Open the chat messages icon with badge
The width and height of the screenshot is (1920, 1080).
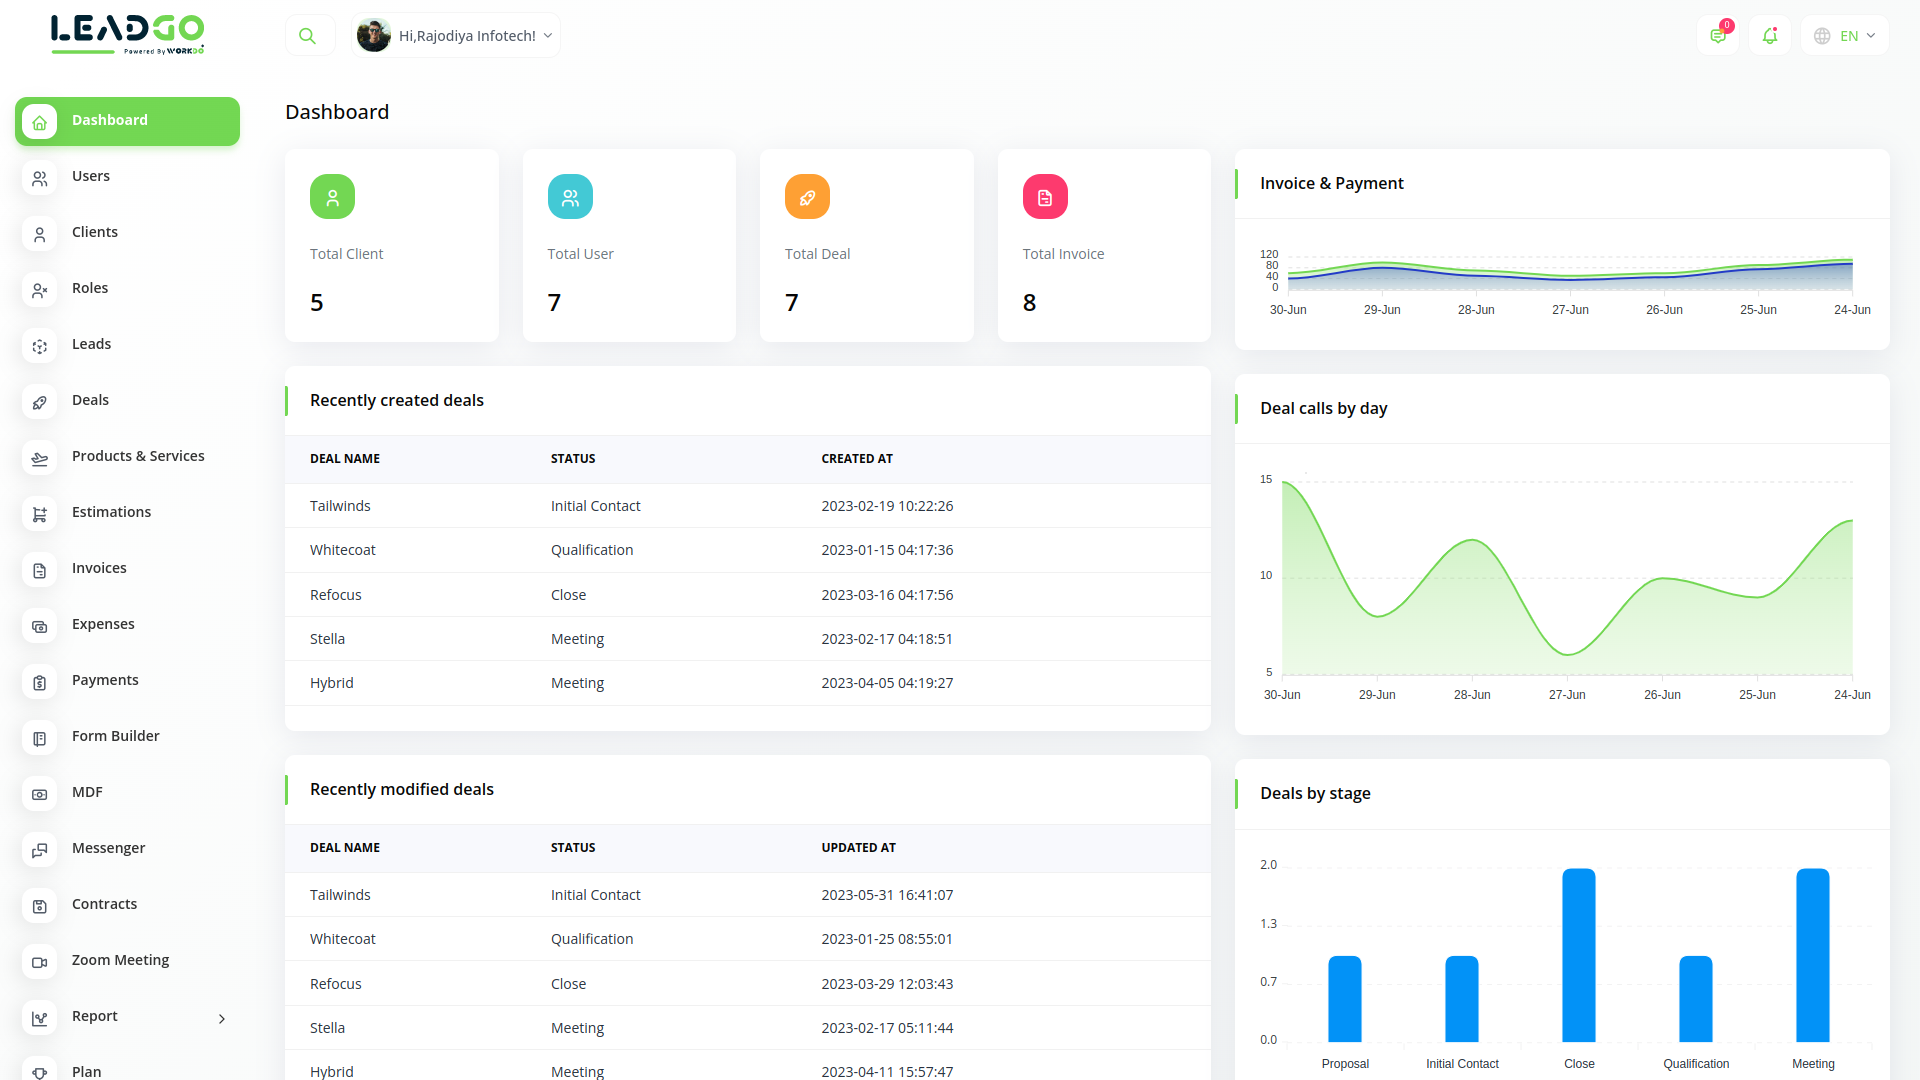point(1718,35)
